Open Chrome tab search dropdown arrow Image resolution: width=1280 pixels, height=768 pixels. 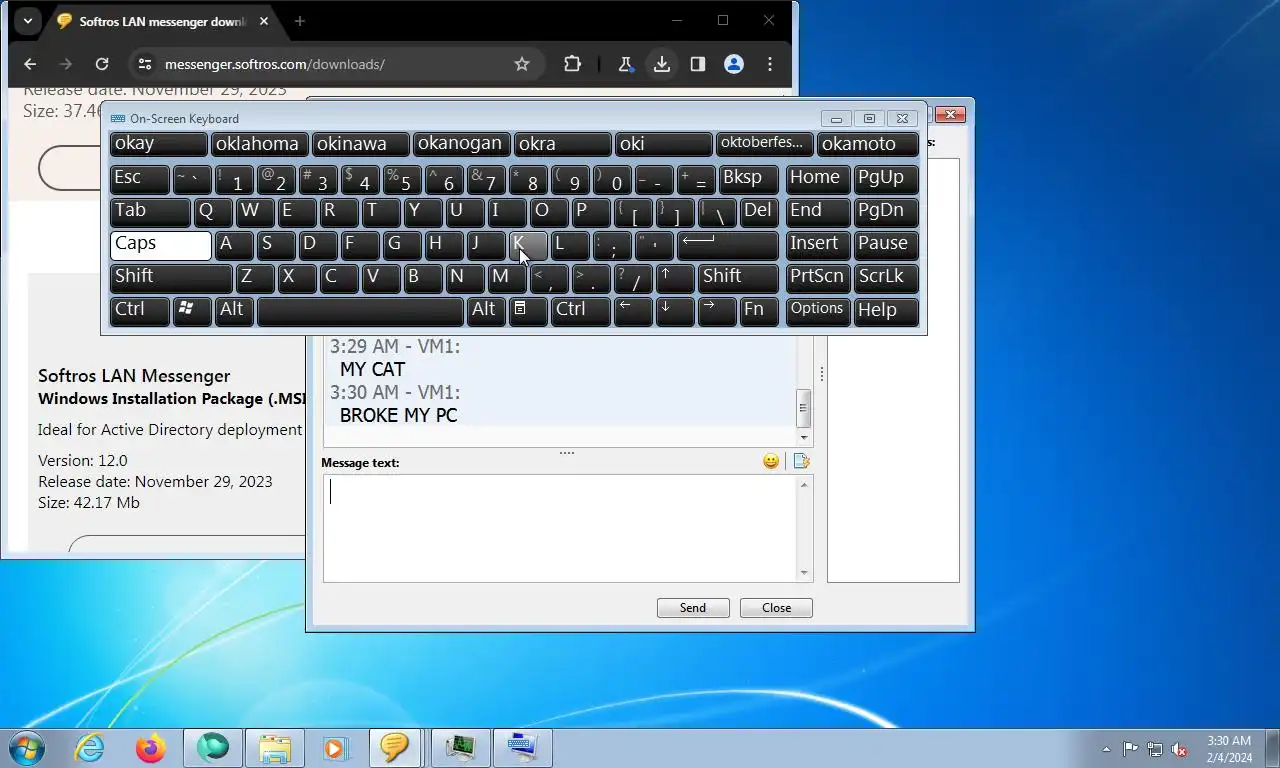click(27, 21)
